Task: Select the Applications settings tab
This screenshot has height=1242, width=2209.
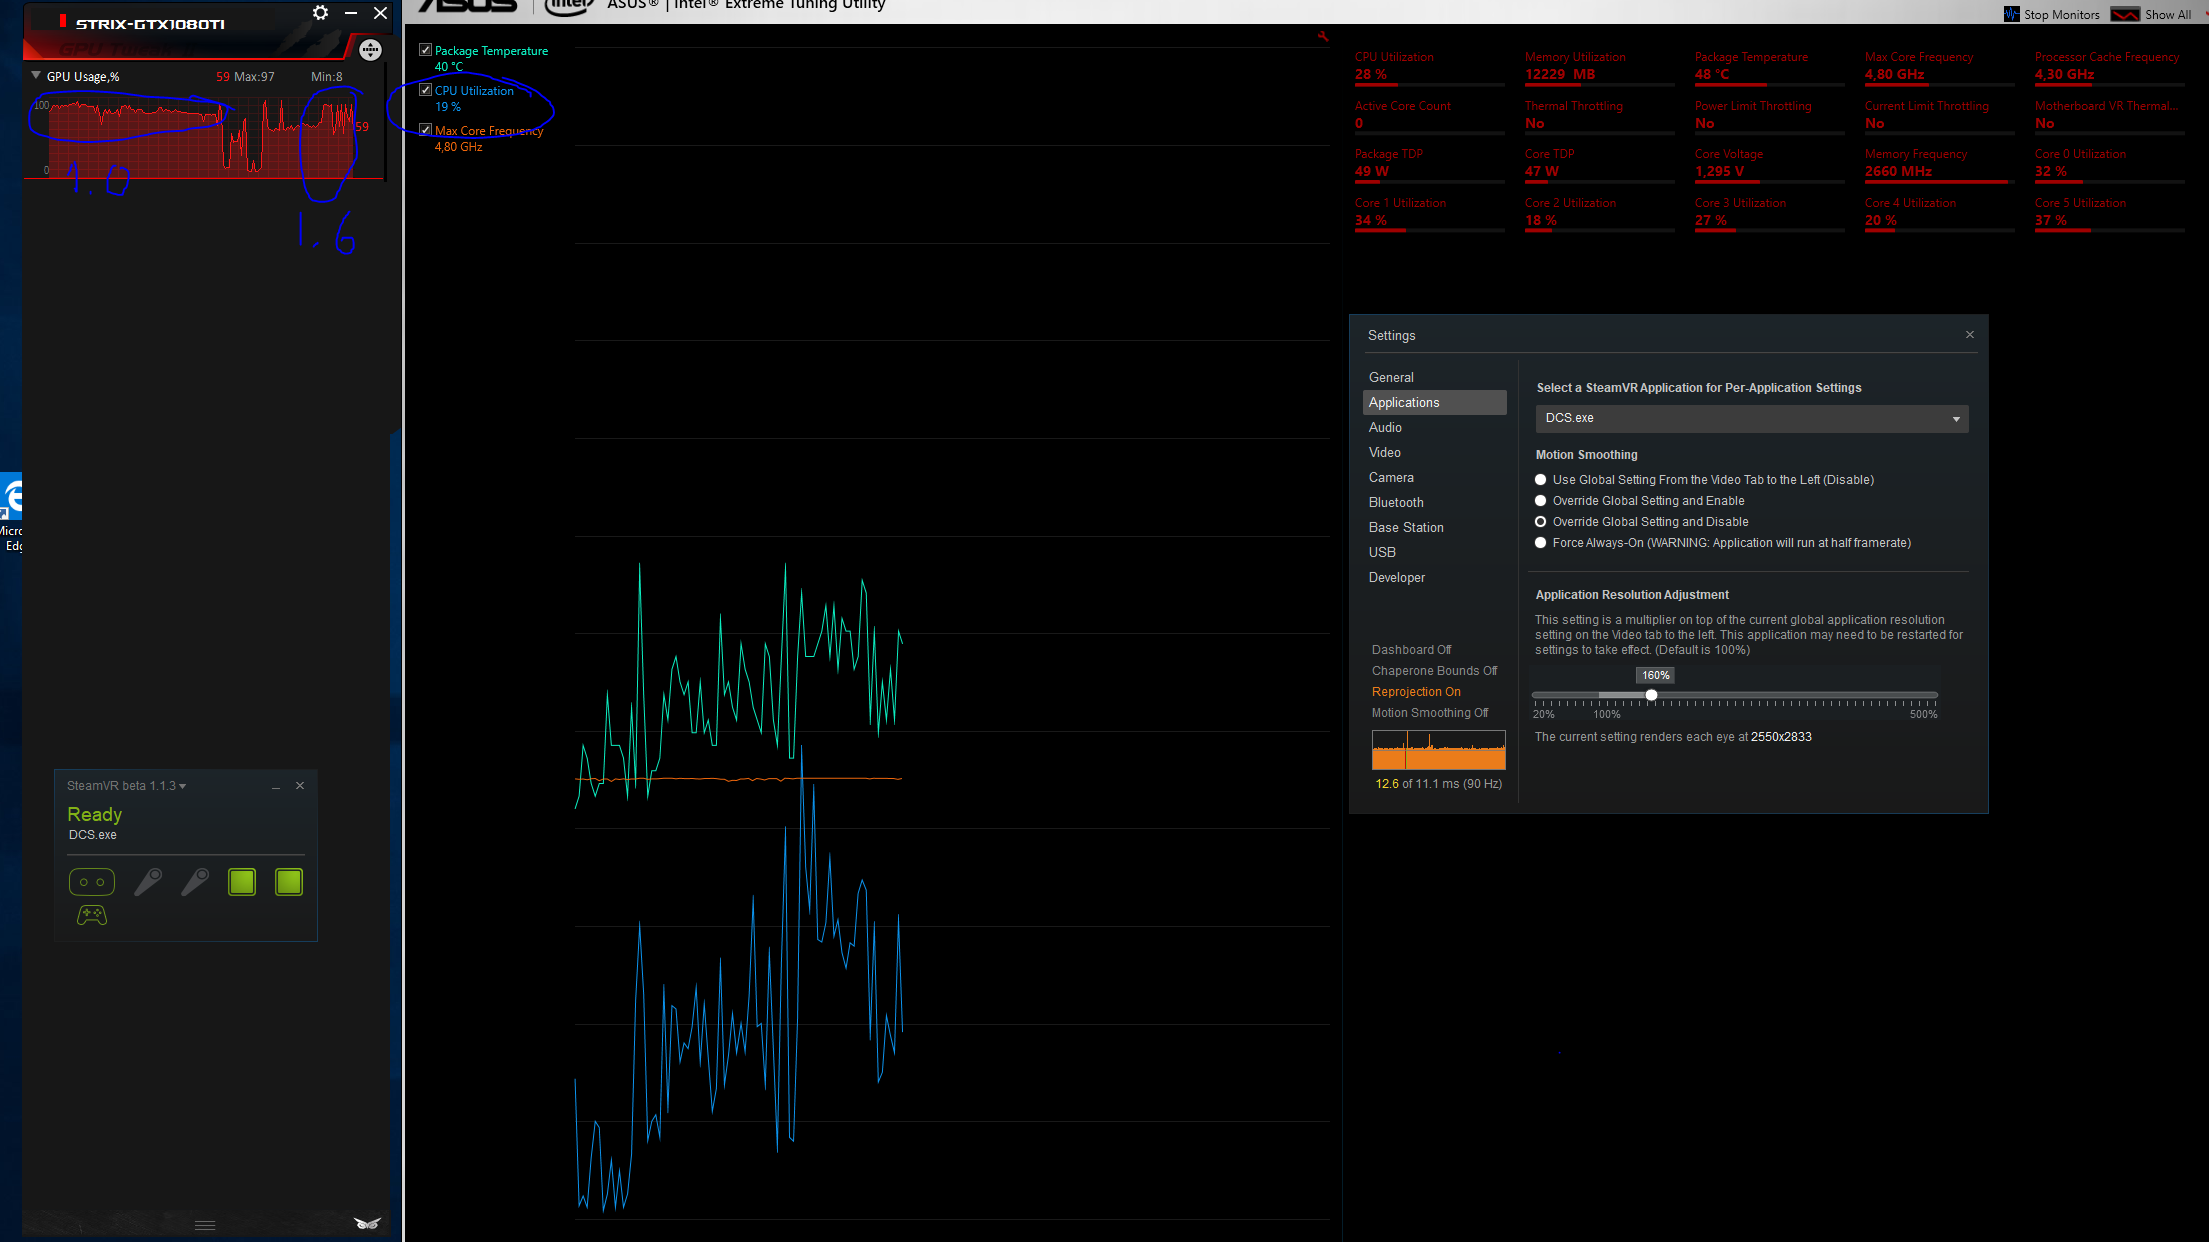Action: click(1435, 402)
